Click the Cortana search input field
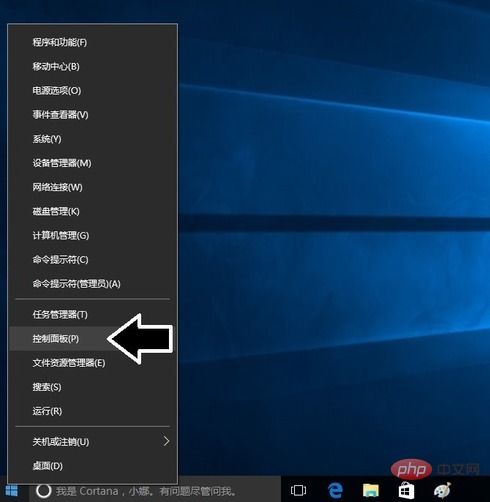The height and width of the screenshot is (502, 490). tap(155, 491)
